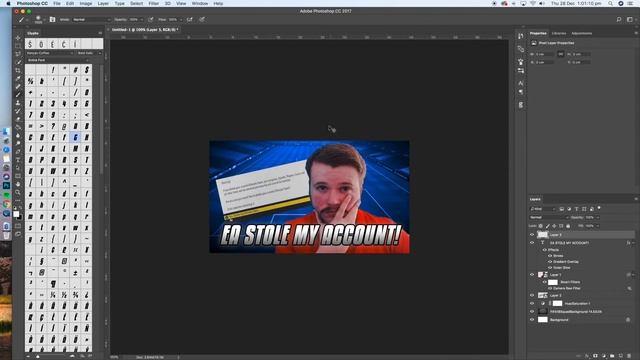Image resolution: width=640 pixels, height=360 pixels.
Task: Switch to the Adjustments tab
Action: pos(582,33)
